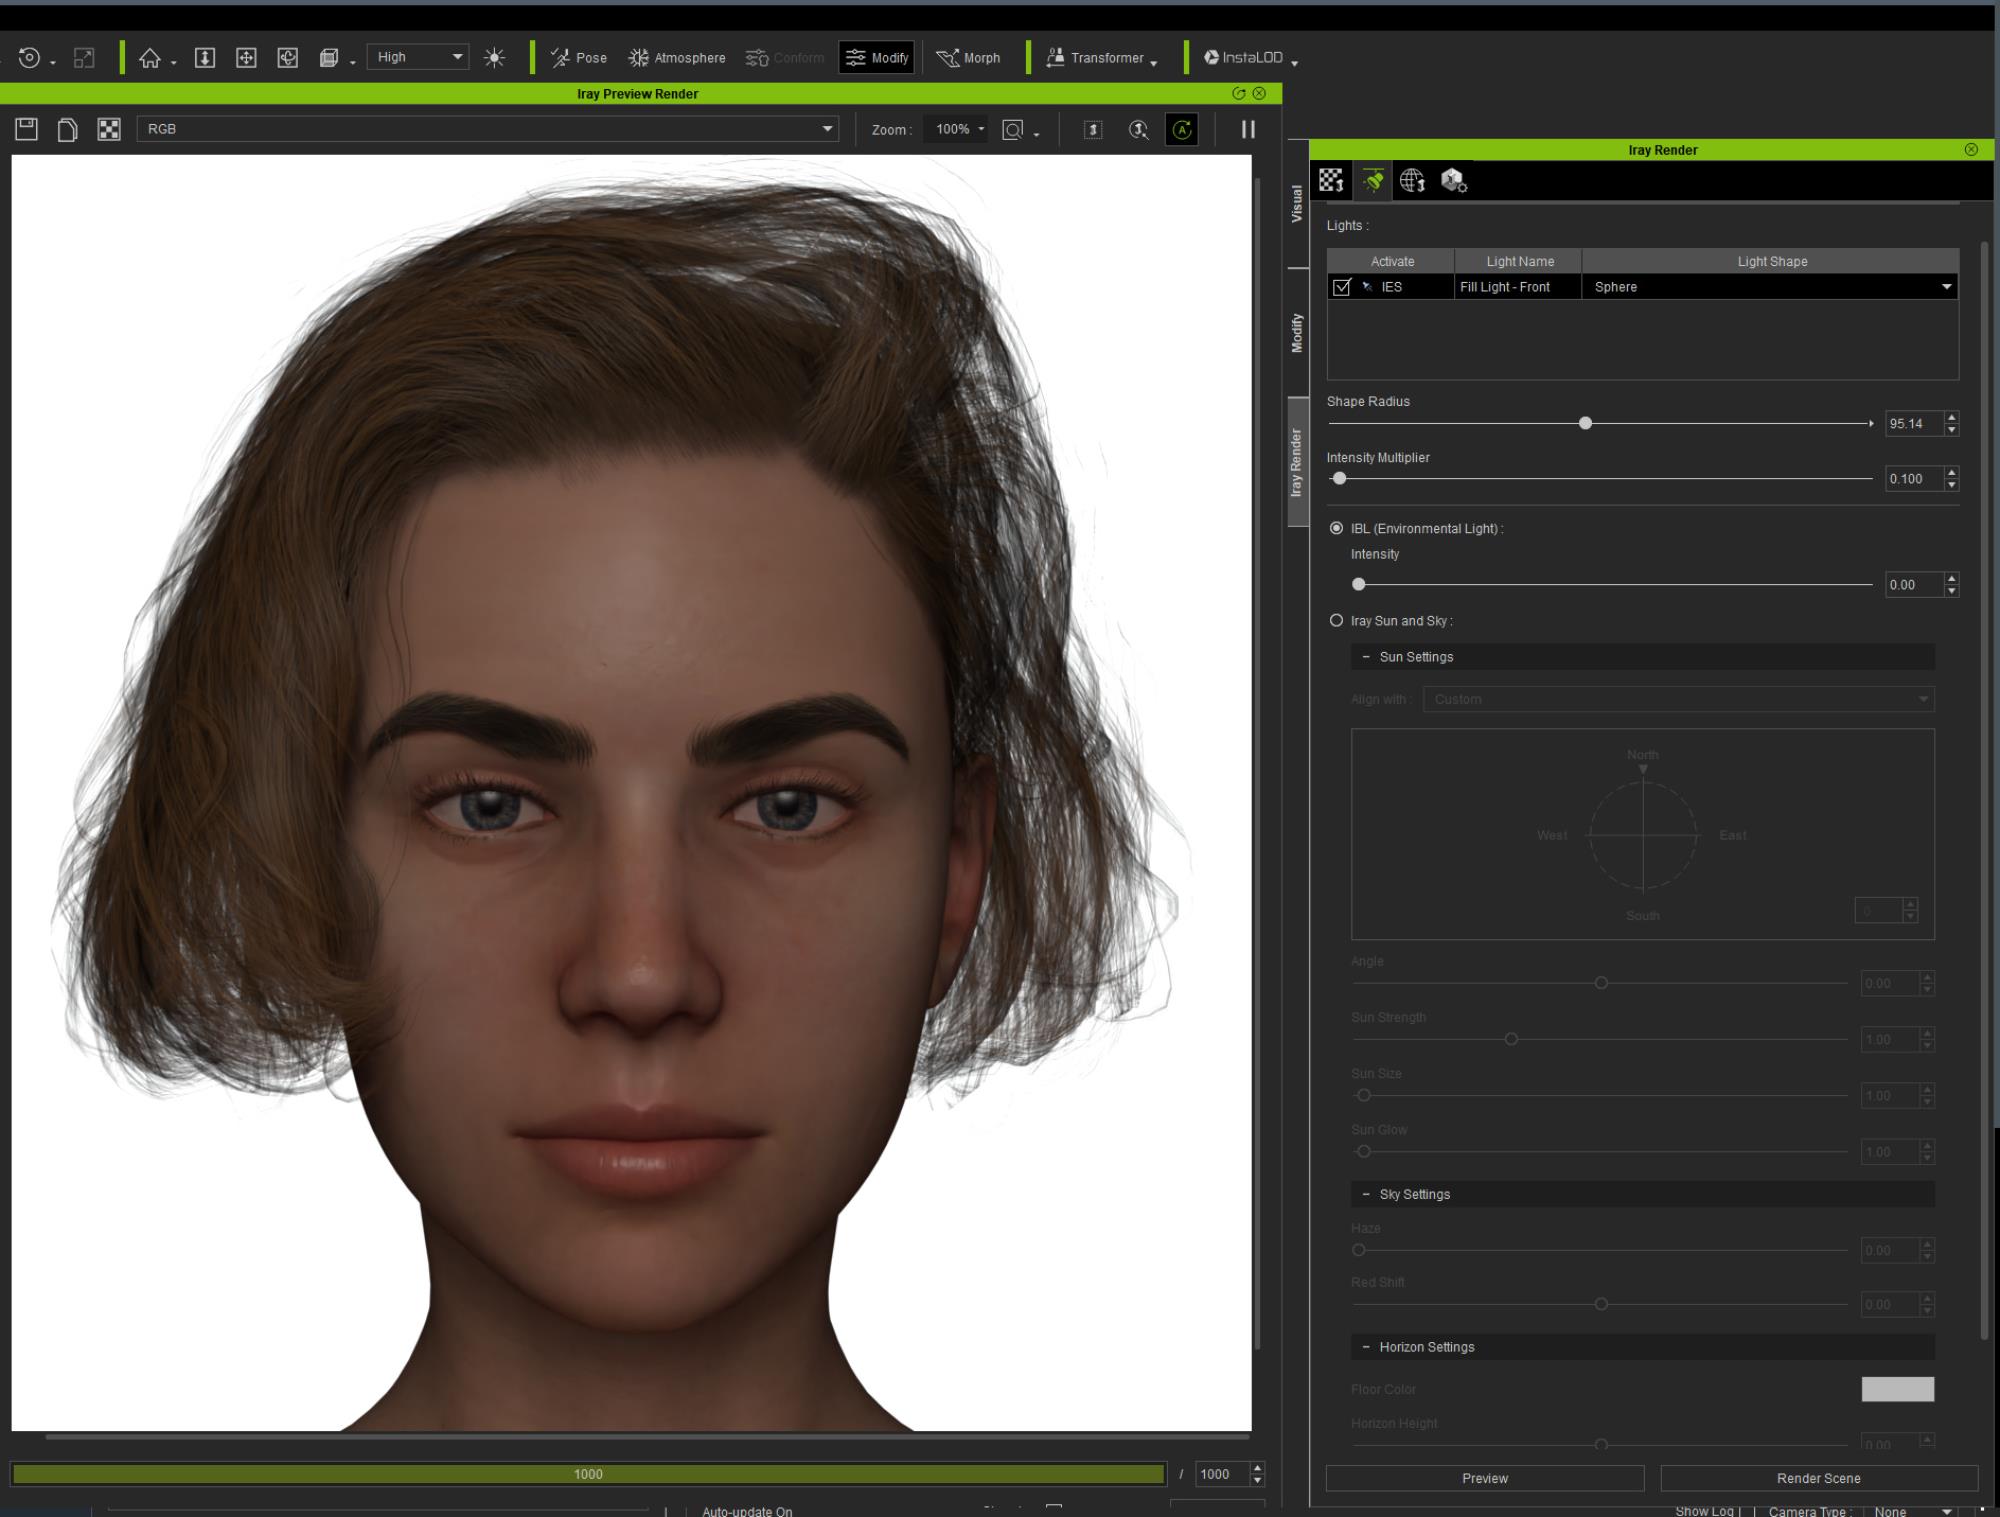This screenshot has height=1517, width=2000.
Task: Open the High quality dropdown
Action: pos(418,57)
